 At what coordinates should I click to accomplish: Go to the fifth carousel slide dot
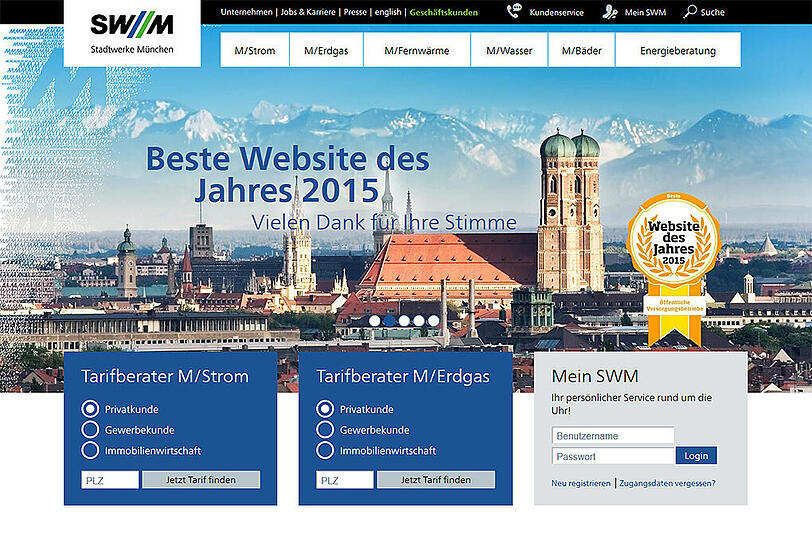point(434,321)
